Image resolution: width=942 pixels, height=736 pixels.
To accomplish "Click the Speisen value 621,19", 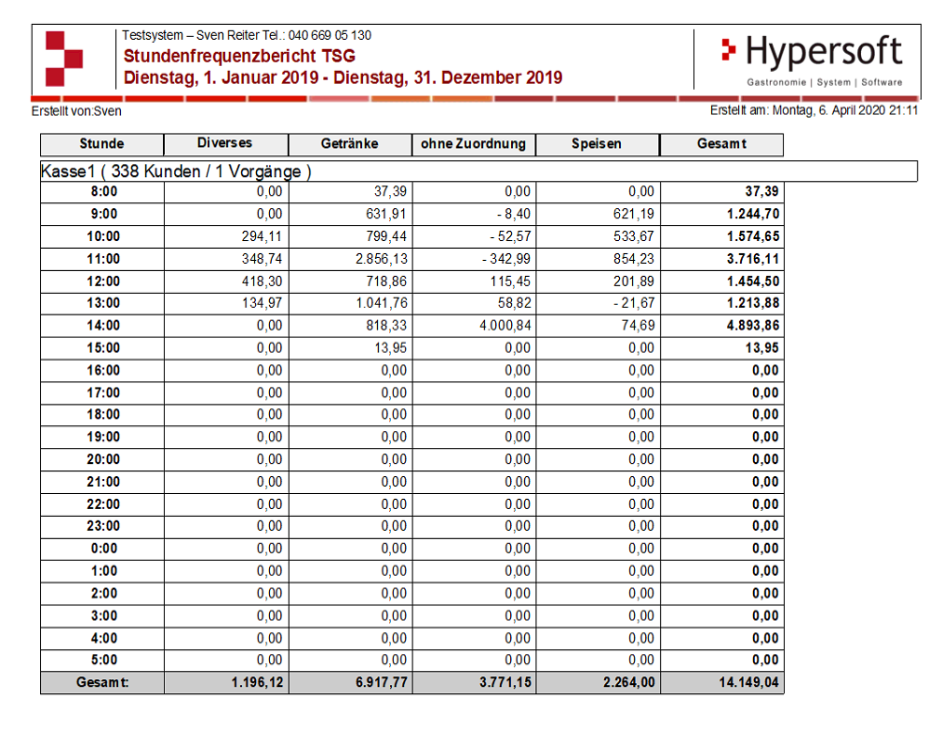I will coord(634,214).
